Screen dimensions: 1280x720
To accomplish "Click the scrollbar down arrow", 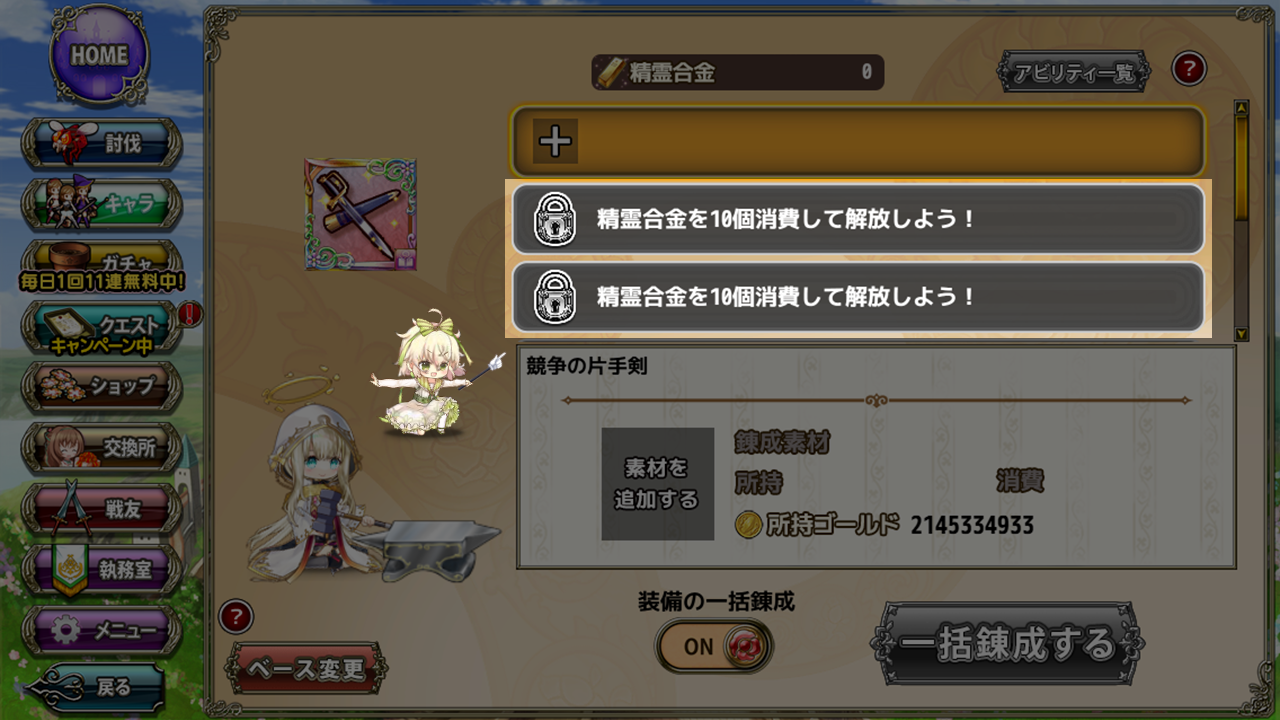I will coord(1241,333).
